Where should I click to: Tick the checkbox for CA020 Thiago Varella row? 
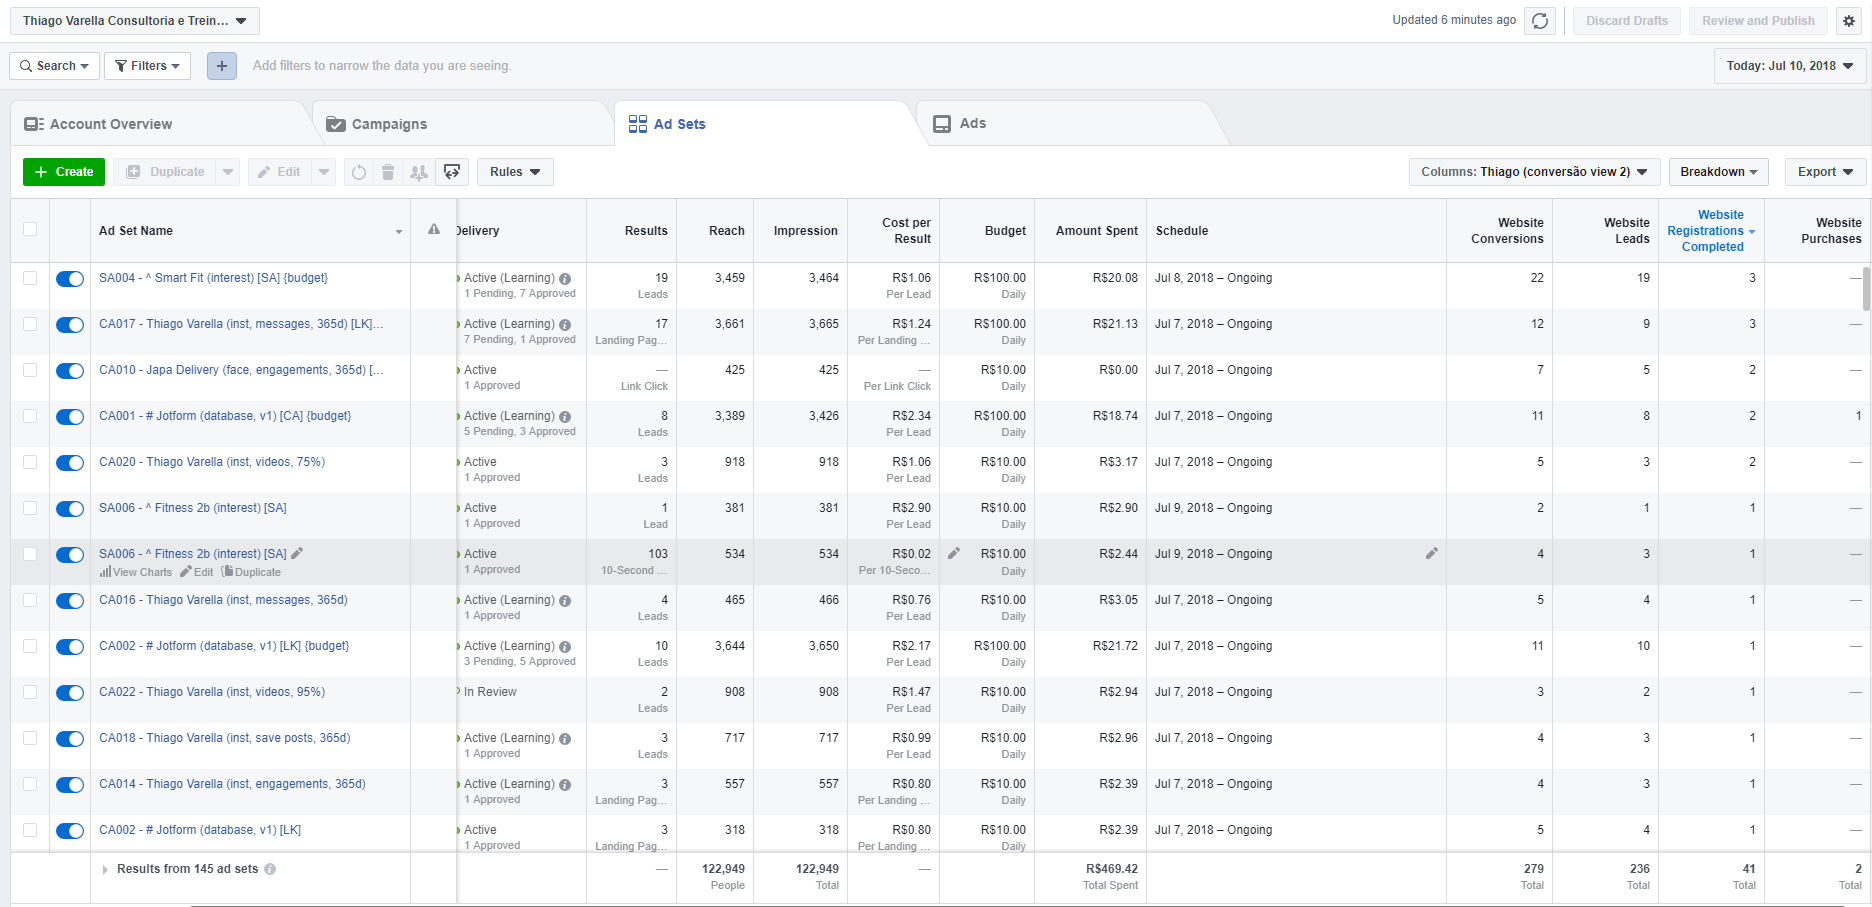(30, 462)
